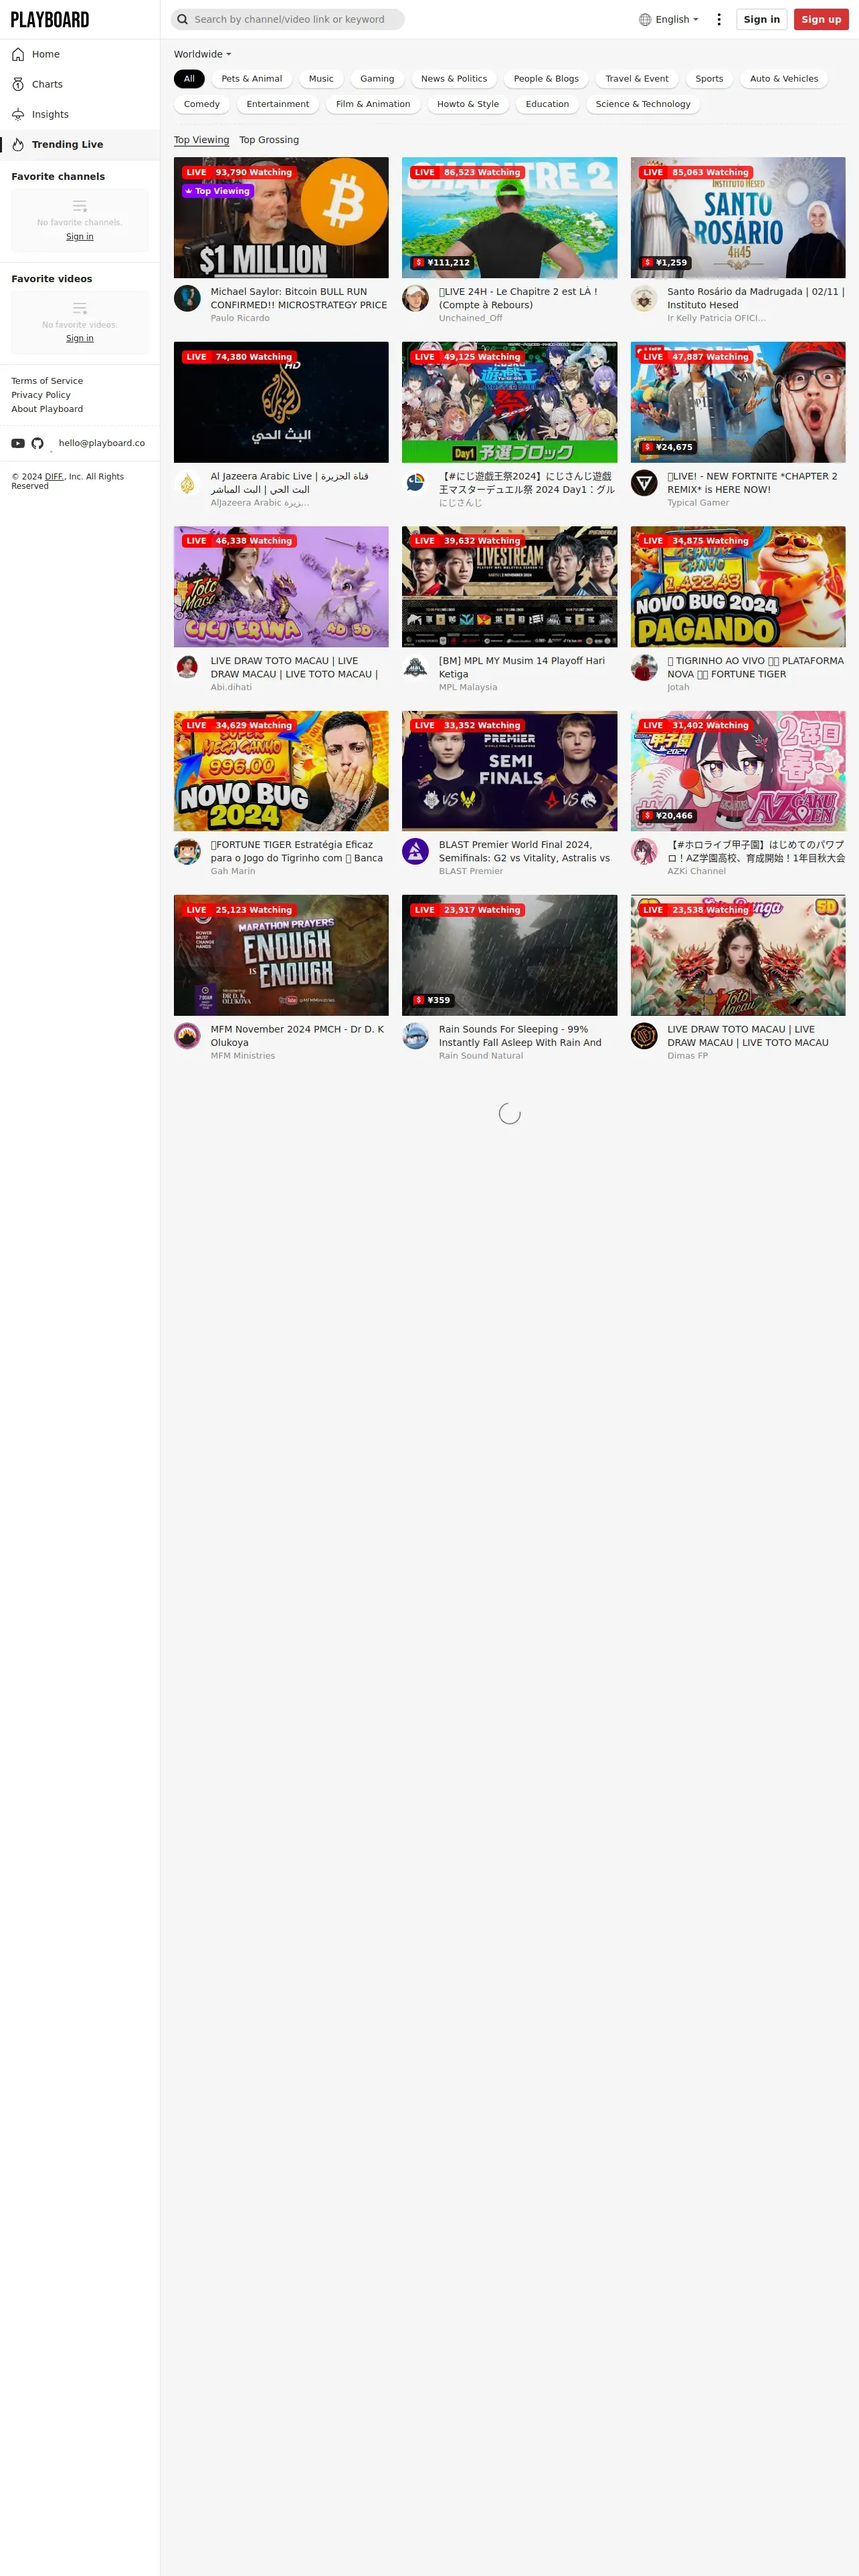Screen dimensions: 859x2576
Task: Open Paulo Ricardo channel avatar
Action: click(187, 298)
